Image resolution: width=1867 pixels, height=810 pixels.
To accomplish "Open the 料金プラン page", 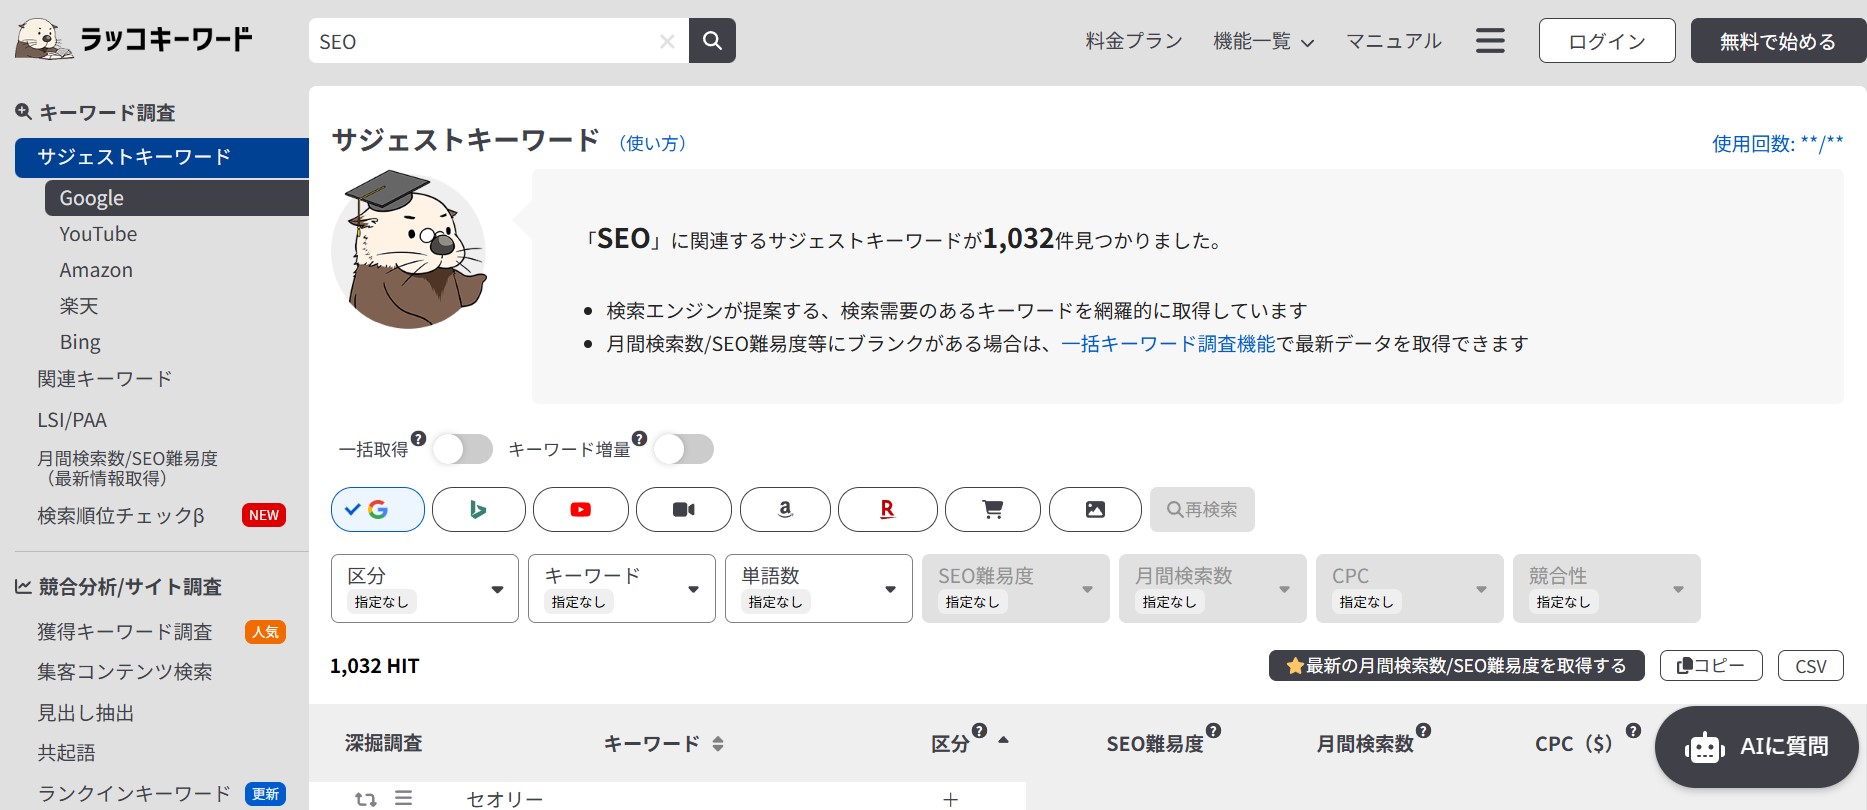I will [x=1134, y=41].
